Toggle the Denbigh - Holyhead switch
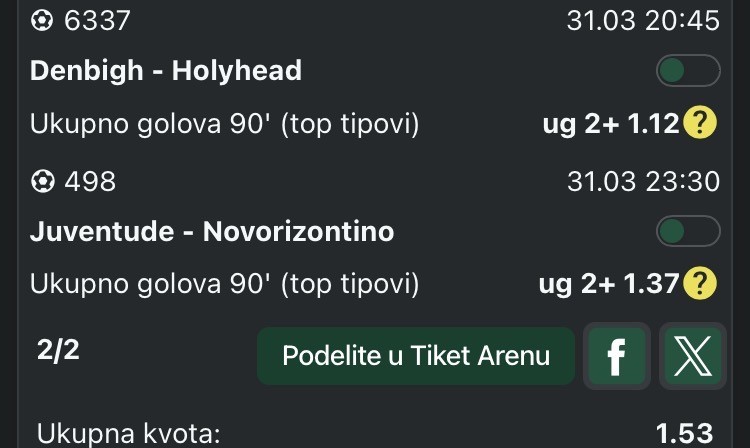This screenshot has height=448, width=750. [x=688, y=71]
